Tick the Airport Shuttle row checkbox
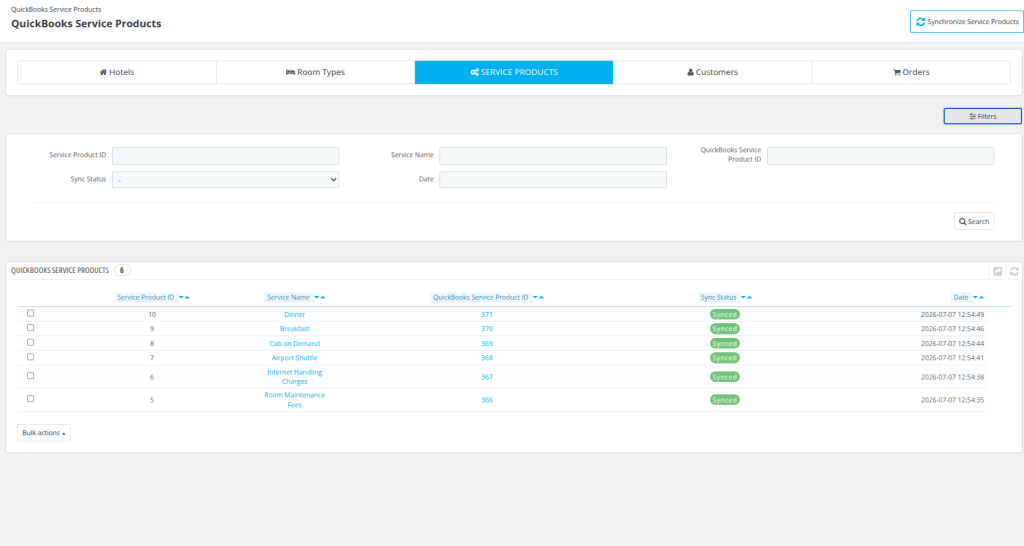1024x546 pixels. 31,357
